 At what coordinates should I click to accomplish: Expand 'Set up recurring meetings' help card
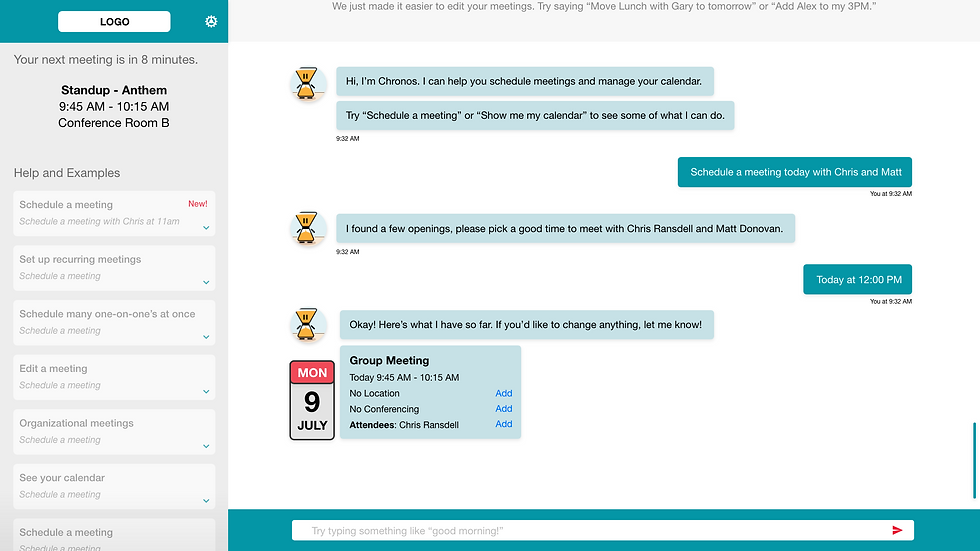click(x=206, y=282)
